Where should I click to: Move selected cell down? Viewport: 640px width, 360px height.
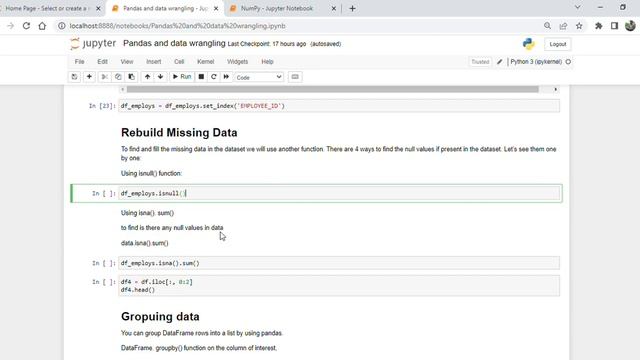click(x=160, y=77)
